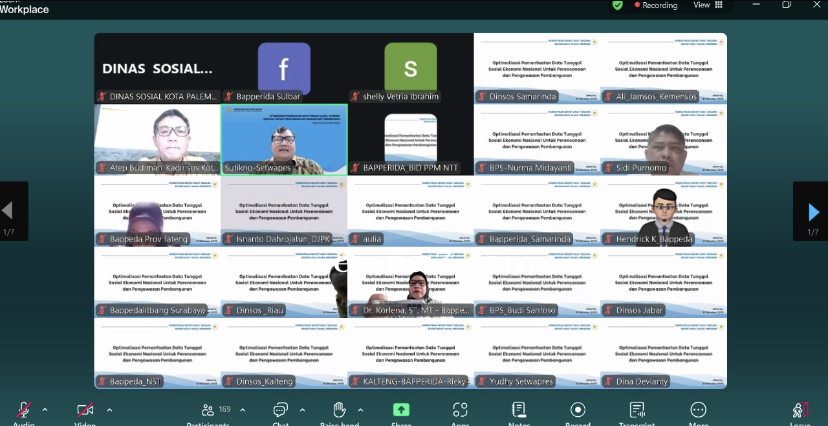Open the Chat panel
This screenshot has height=426, width=828.
click(280, 410)
